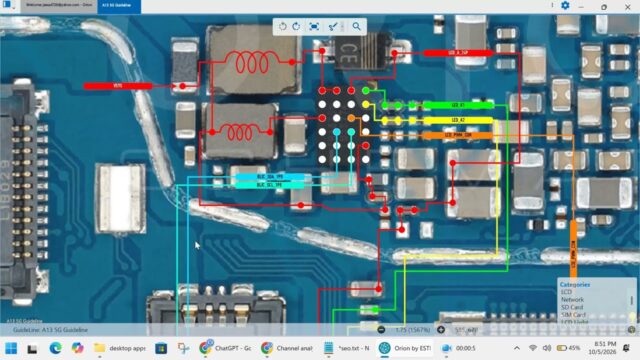Select the brush tool in the floating toolbar
Viewport: 640px width, 360px height.
(333, 27)
